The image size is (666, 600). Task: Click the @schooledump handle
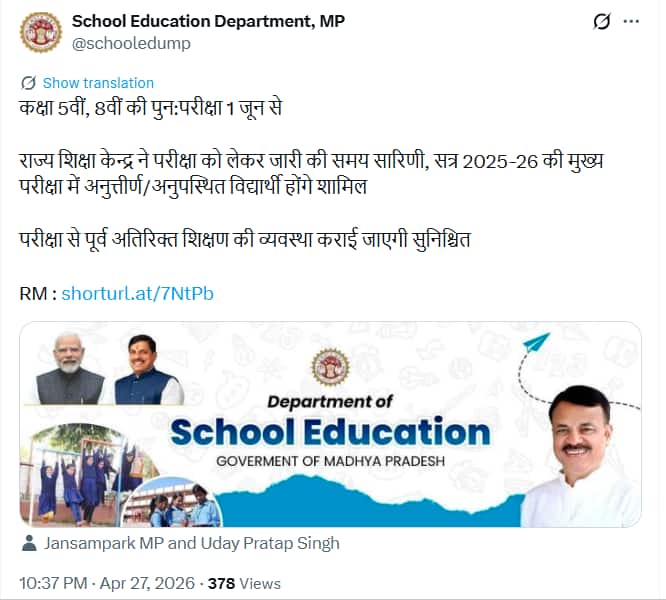131,43
